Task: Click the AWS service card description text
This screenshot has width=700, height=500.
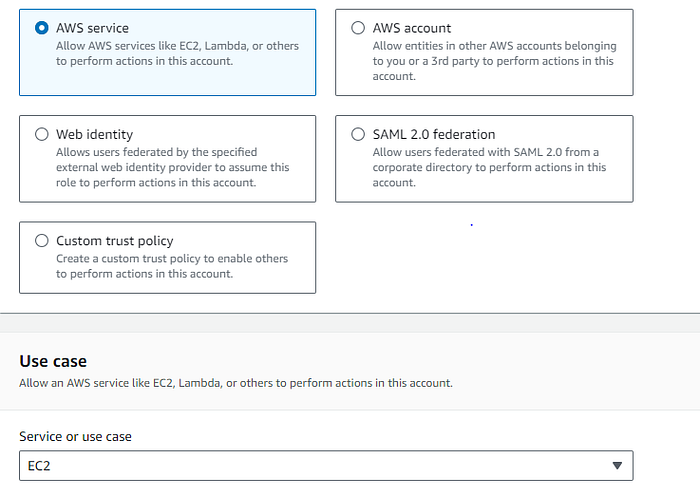Action: click(x=177, y=54)
